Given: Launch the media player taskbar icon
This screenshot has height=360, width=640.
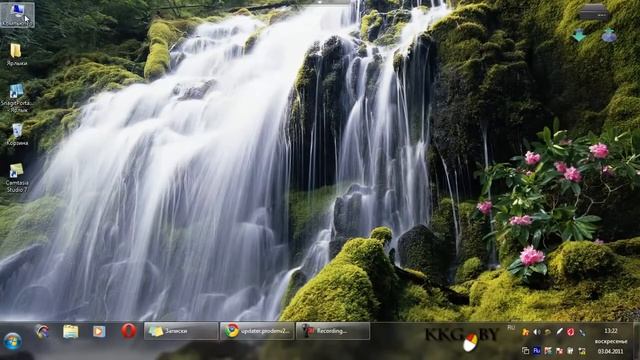Looking at the screenshot, I should pos(99,331).
